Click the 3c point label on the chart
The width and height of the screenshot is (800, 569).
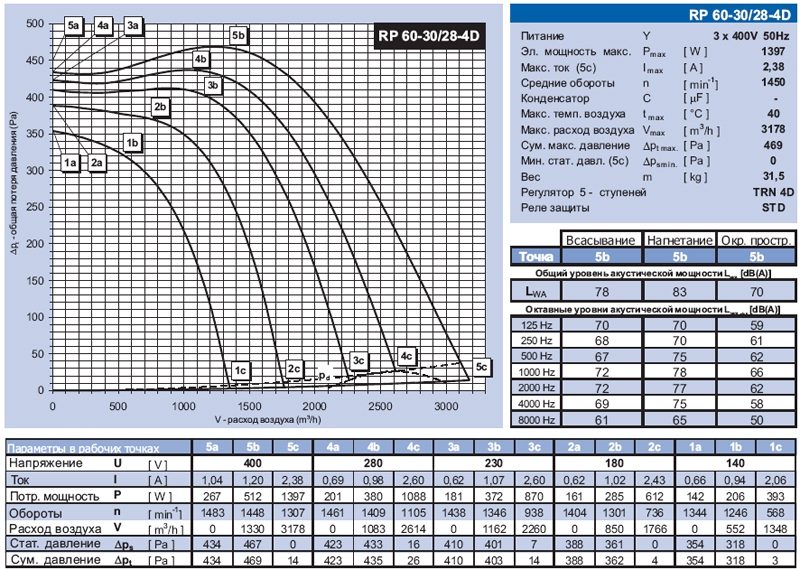[359, 360]
